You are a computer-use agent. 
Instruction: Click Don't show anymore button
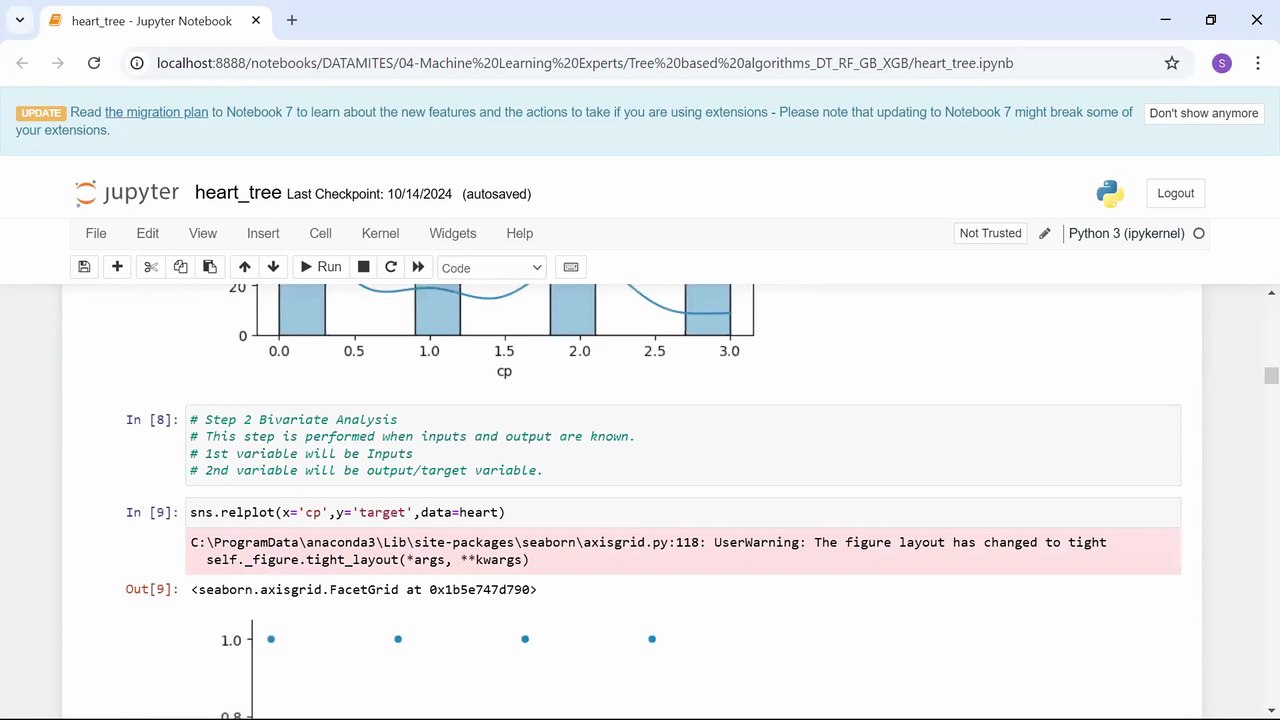pos(1203,113)
